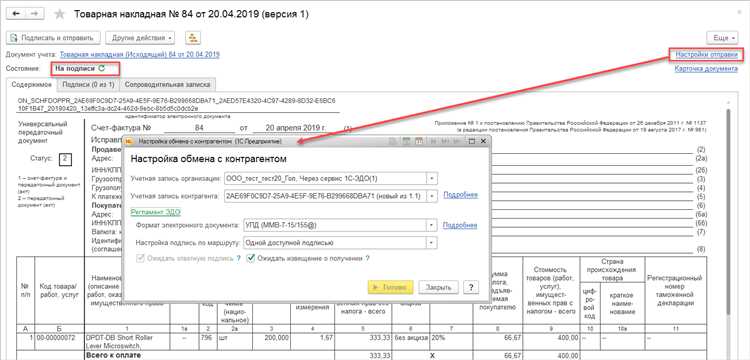The image size is (750, 360).
Task: Click the yellow "Готово" button
Action: tap(390, 287)
